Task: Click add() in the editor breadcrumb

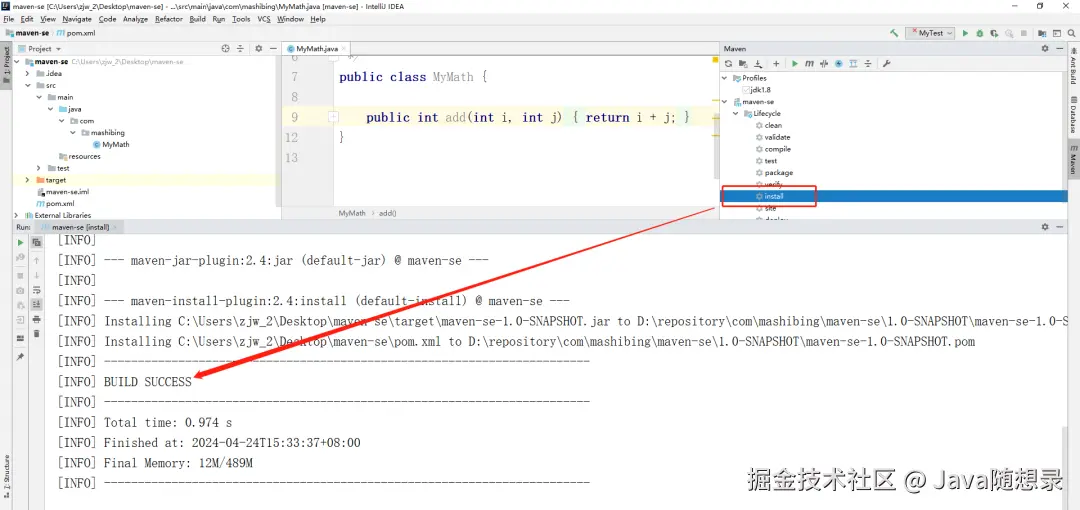Action: pos(388,214)
